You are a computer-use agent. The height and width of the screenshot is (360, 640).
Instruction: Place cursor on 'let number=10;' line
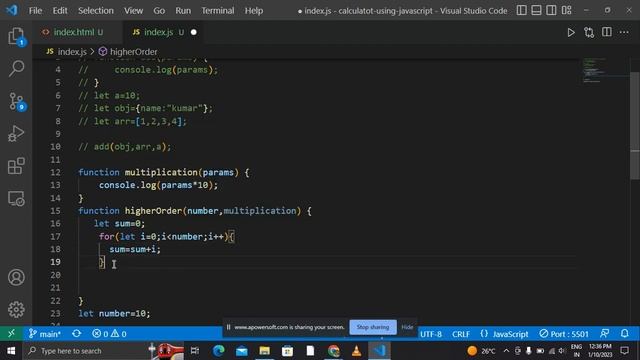[114, 313]
